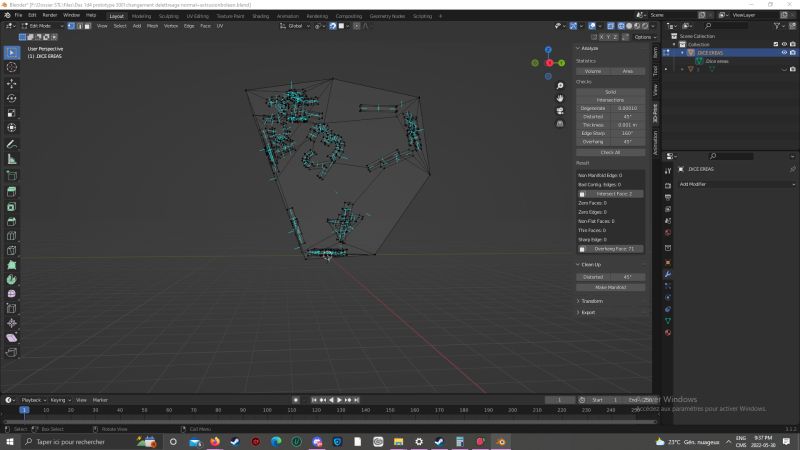
Task: Open Object Data green triangle tab
Action: pyautogui.click(x=668, y=321)
